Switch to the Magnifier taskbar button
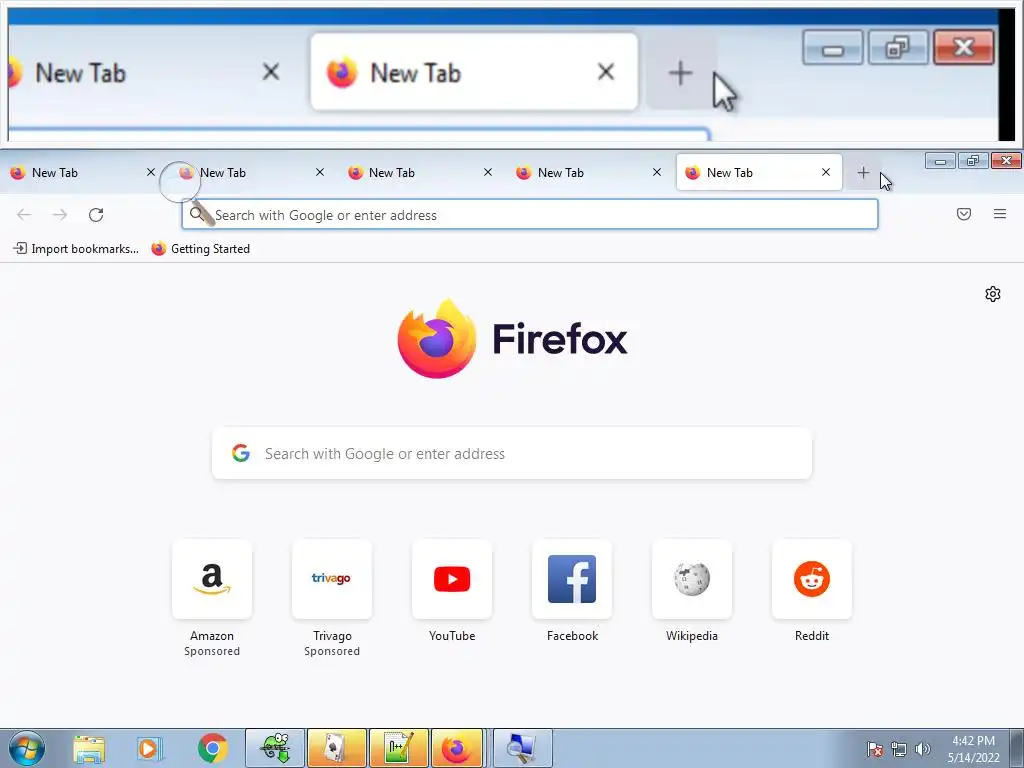This screenshot has height=768, width=1024. pyautogui.click(x=522, y=748)
